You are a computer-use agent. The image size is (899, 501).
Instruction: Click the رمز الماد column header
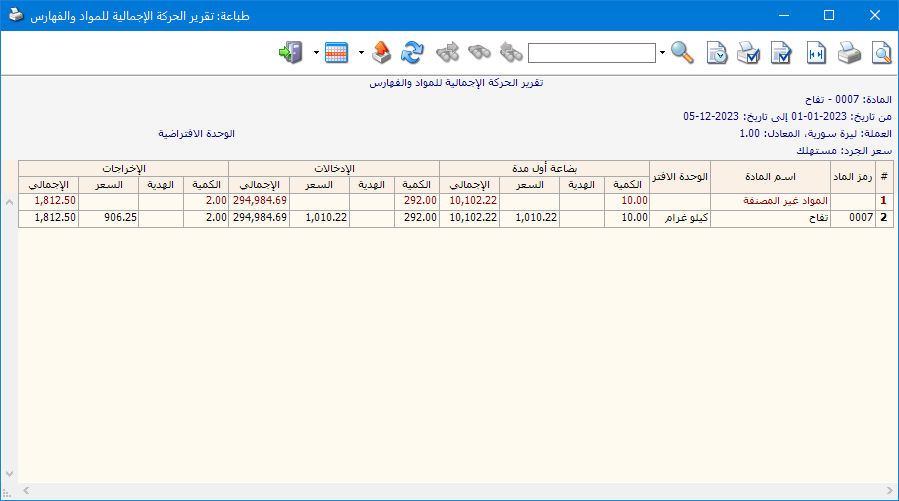(853, 177)
